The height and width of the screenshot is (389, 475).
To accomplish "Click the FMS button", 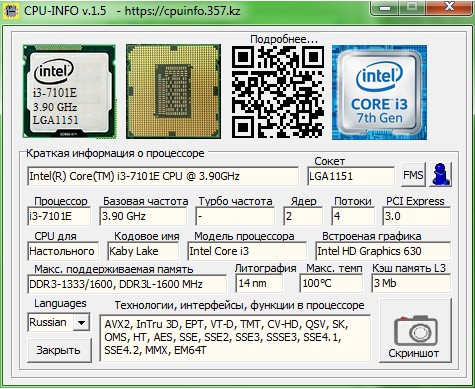I will (x=413, y=175).
